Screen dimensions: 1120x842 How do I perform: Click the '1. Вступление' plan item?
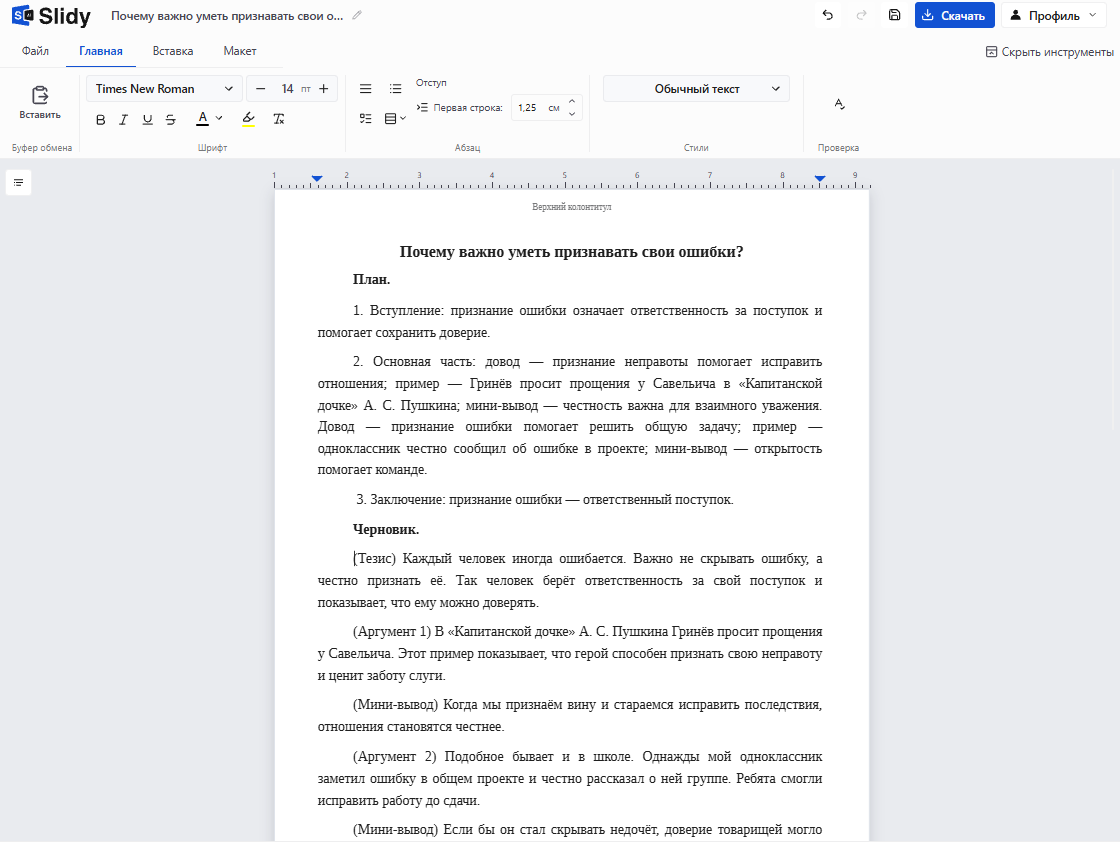point(570,321)
